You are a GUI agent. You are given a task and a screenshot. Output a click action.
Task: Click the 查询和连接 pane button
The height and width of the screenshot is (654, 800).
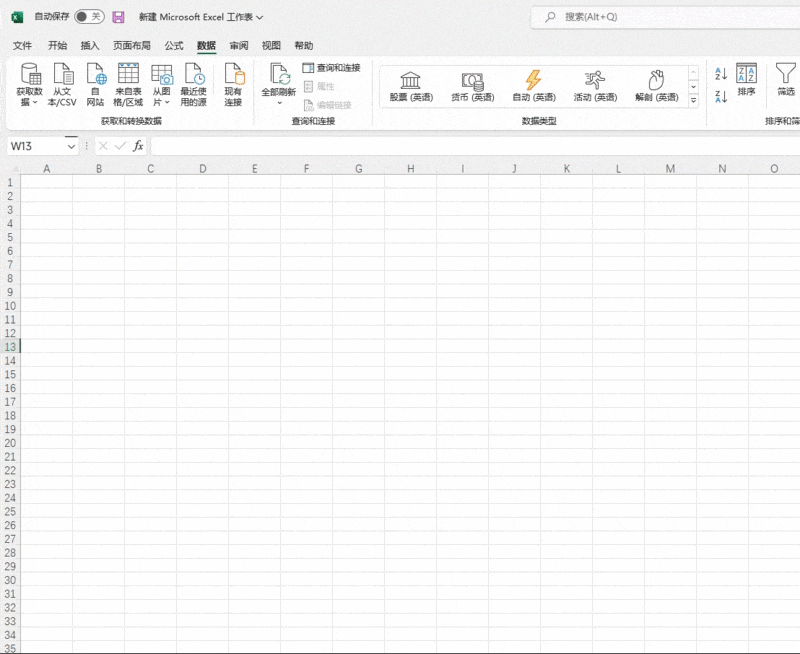click(x=330, y=68)
